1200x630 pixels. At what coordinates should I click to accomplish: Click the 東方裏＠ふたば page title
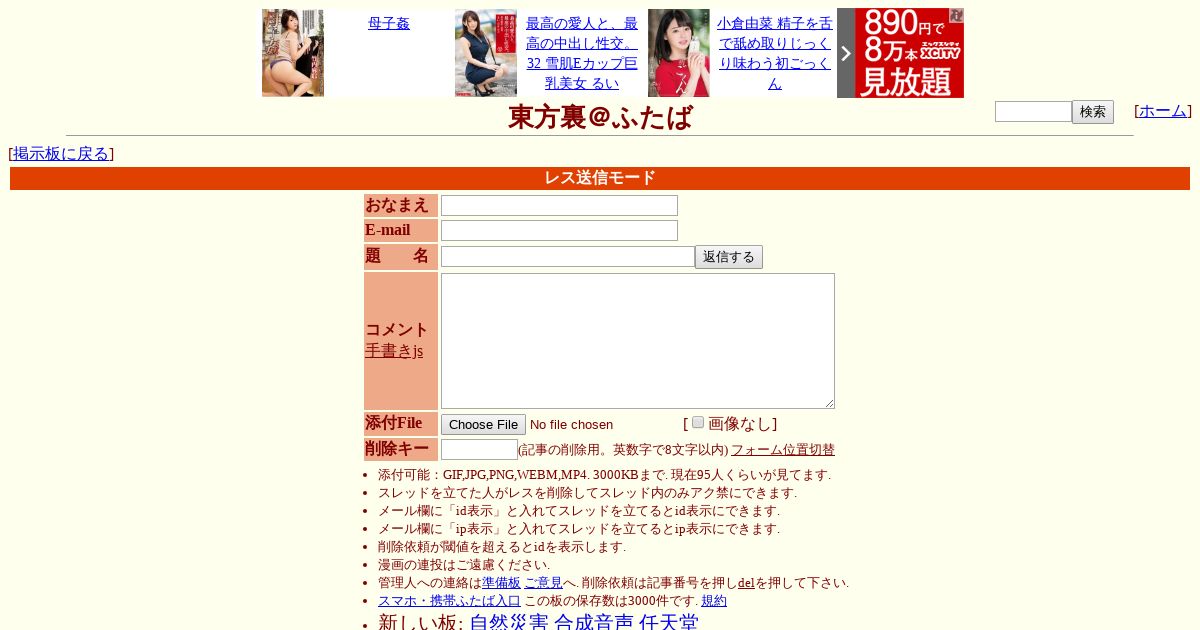(x=600, y=117)
